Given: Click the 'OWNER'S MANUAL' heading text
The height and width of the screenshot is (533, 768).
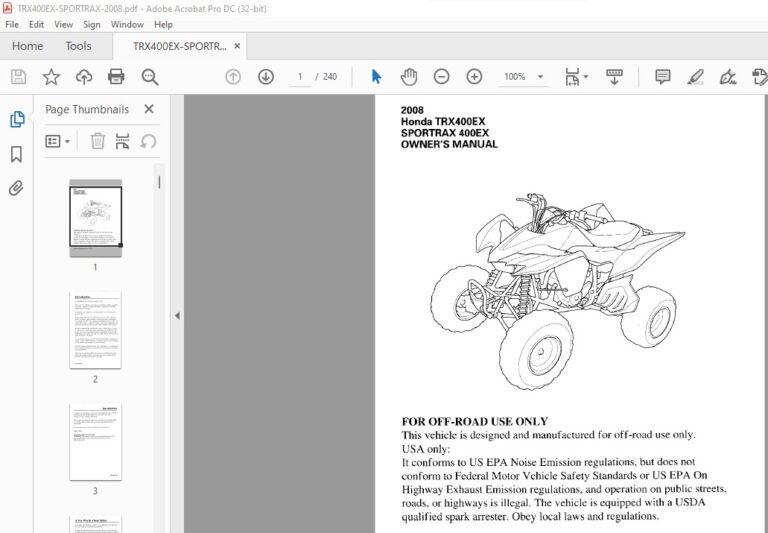Looking at the screenshot, I should tap(449, 145).
